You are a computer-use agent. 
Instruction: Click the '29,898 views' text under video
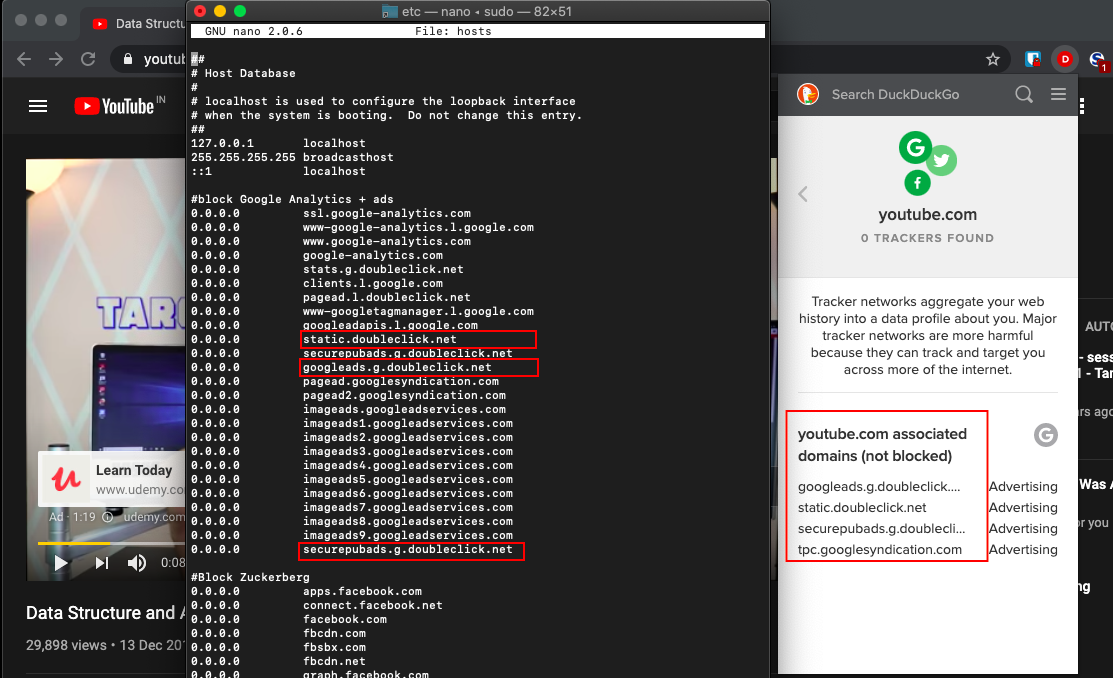pos(66,645)
